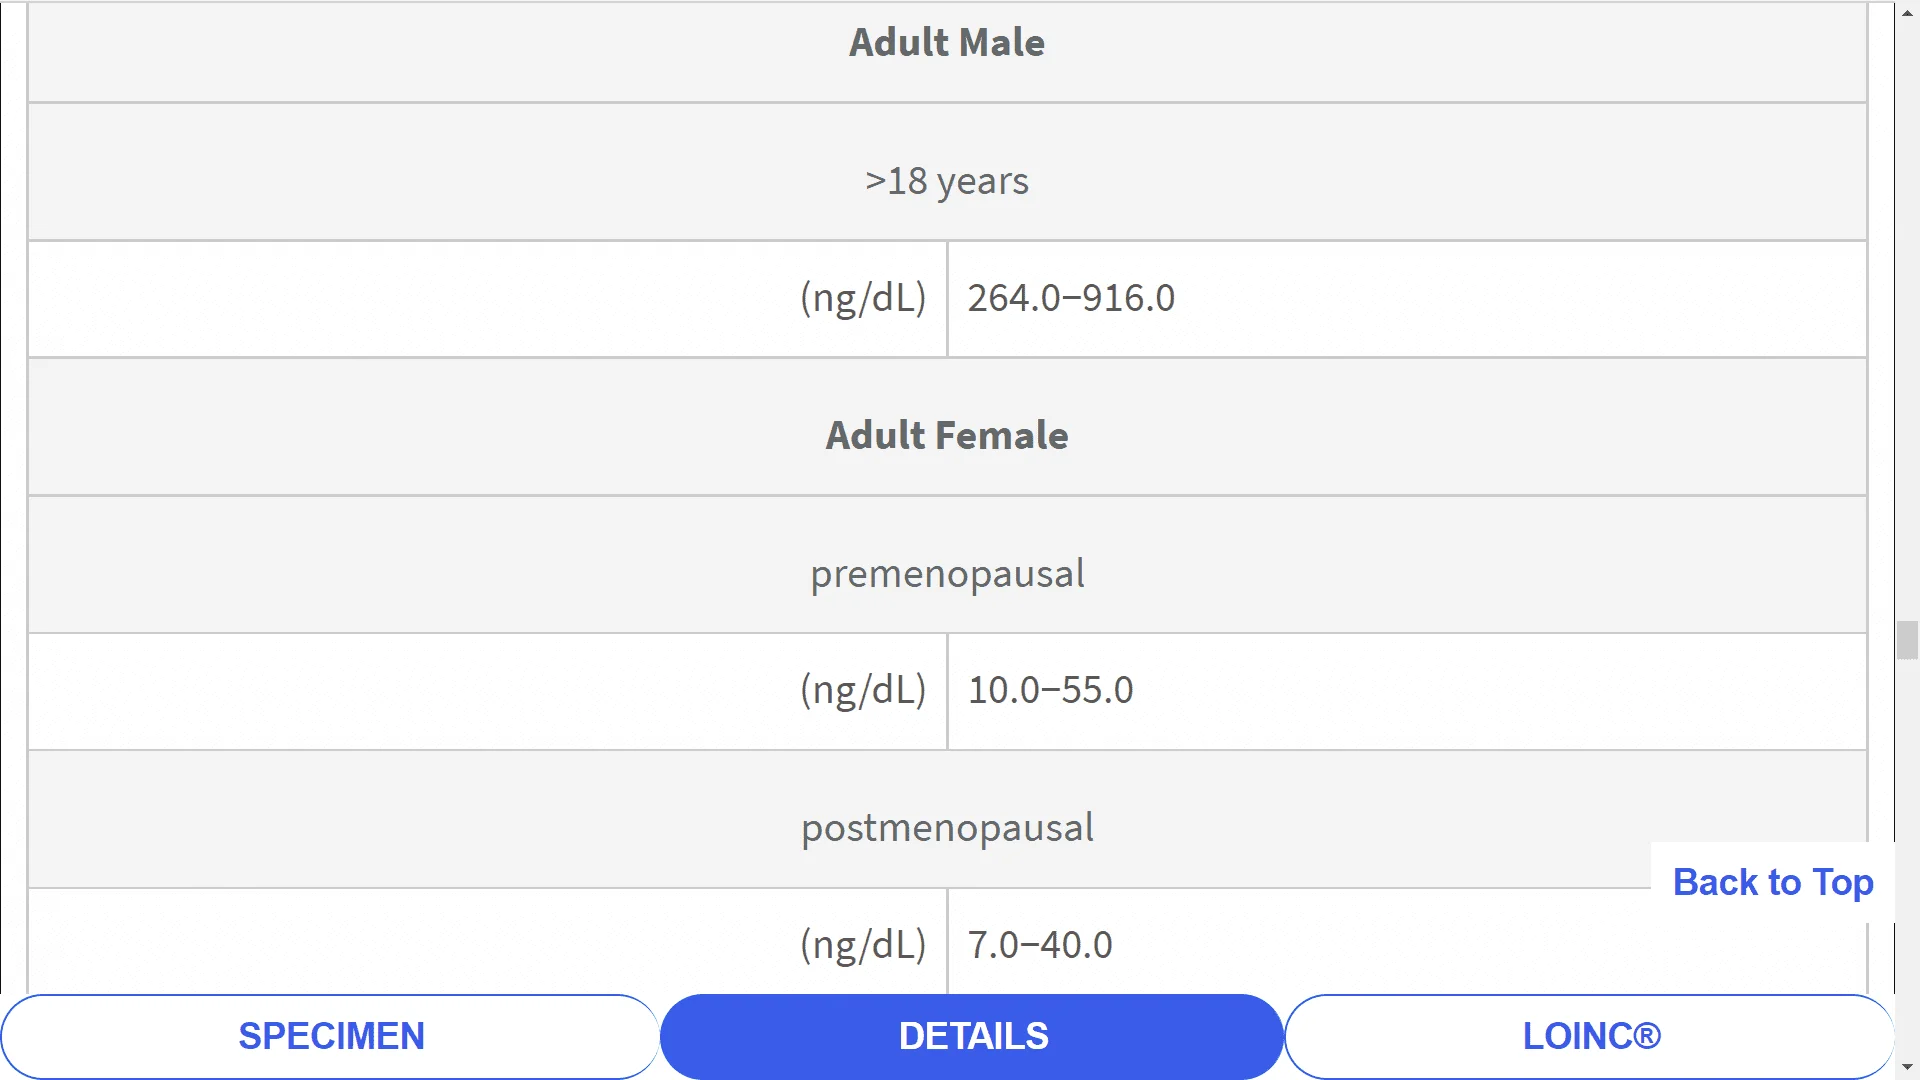This screenshot has height=1080, width=1920.
Task: Click the scrollbar down arrow
Action: click(1907, 1067)
